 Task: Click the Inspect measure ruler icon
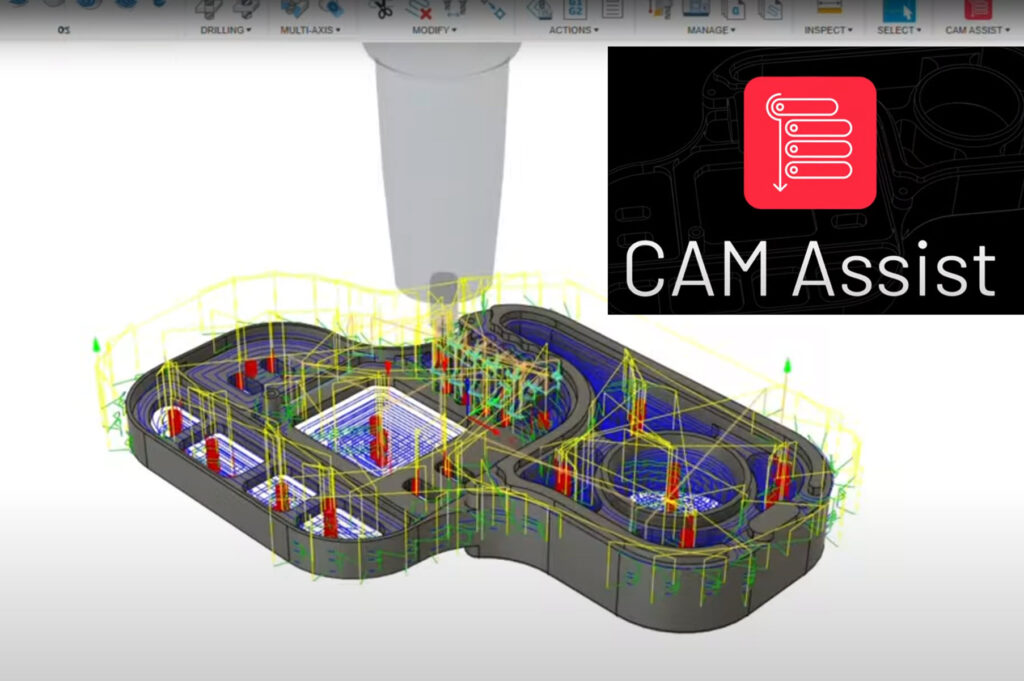click(x=829, y=8)
